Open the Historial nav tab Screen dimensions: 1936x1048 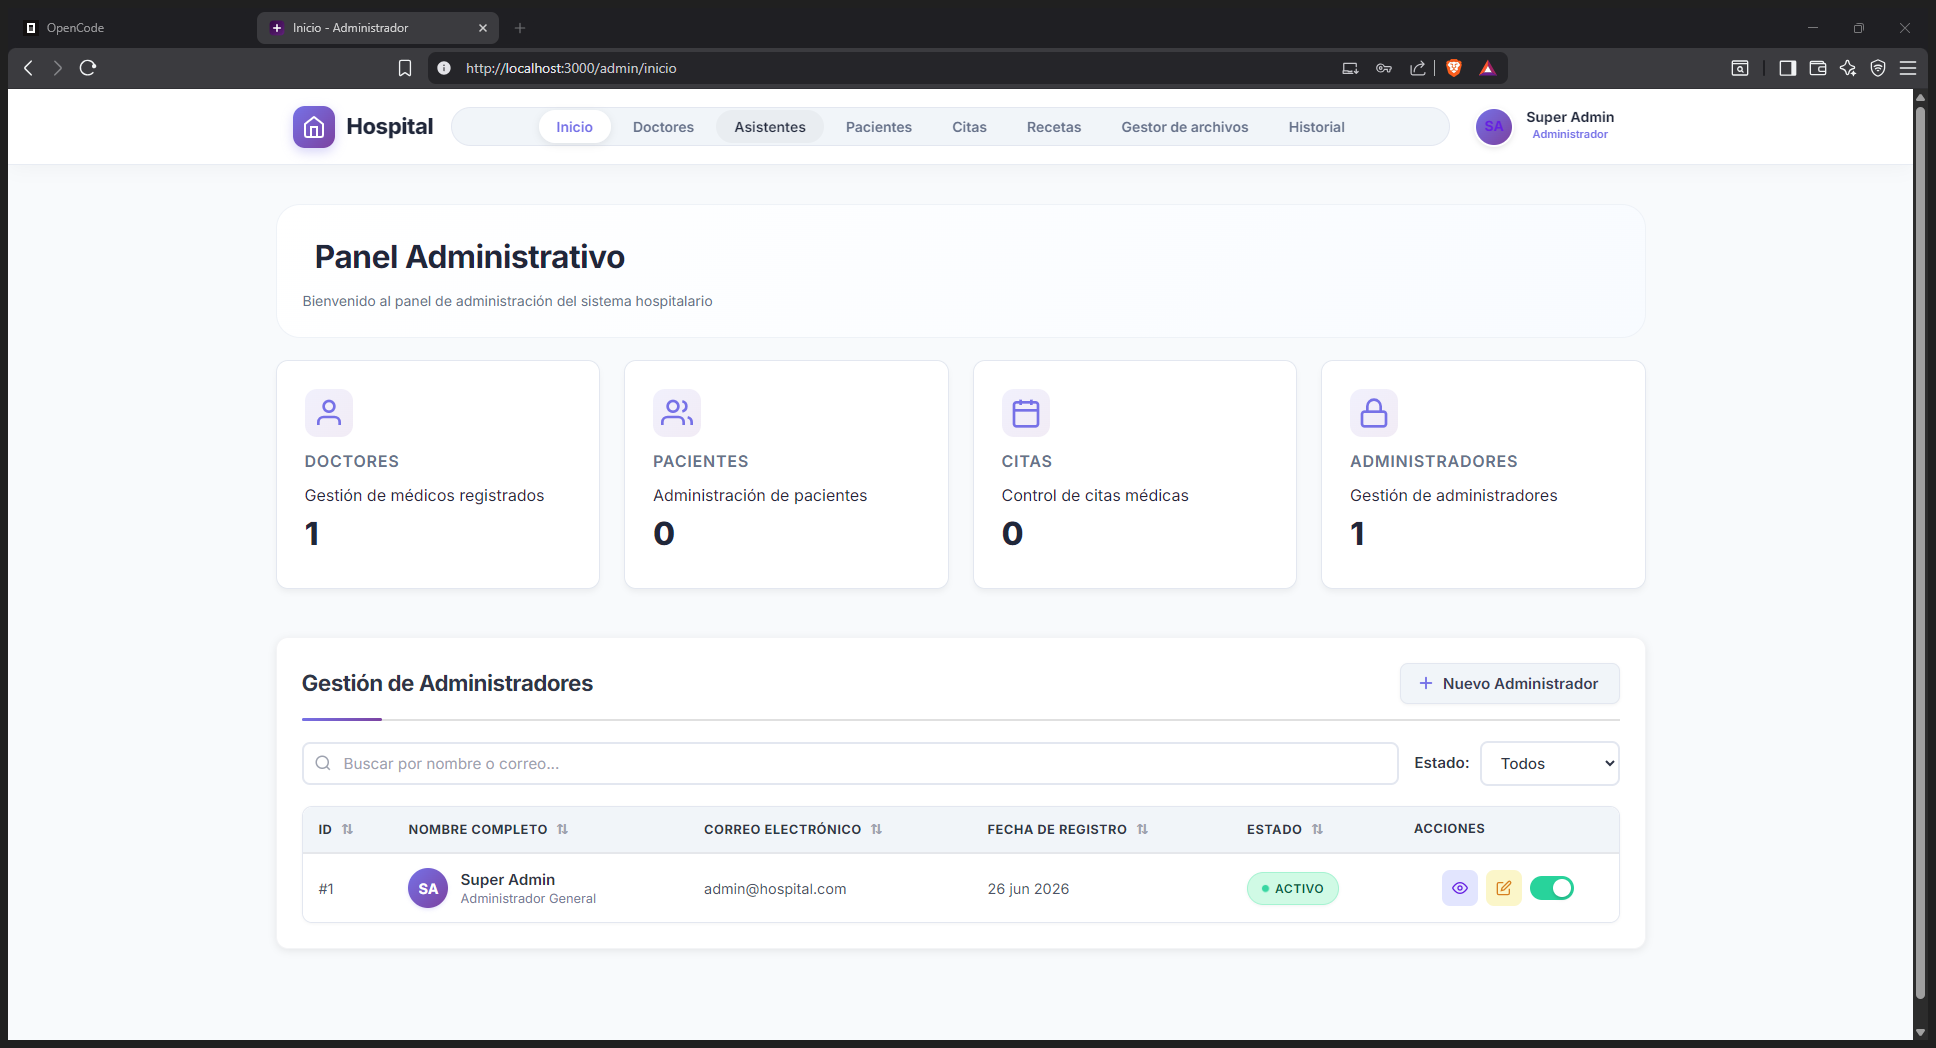point(1316,127)
